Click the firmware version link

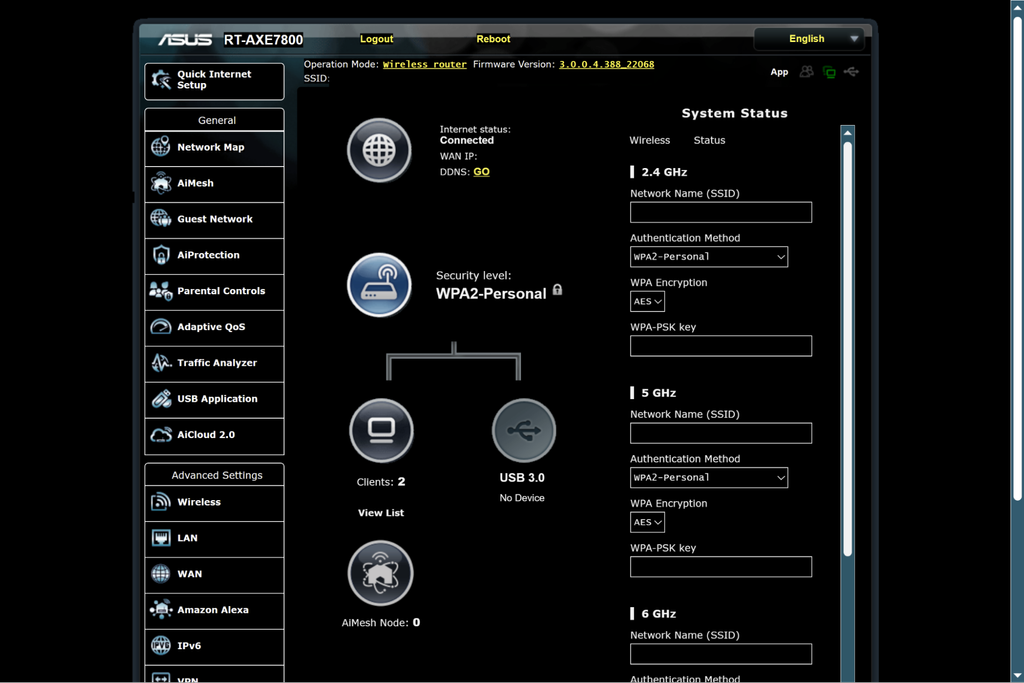606,62
